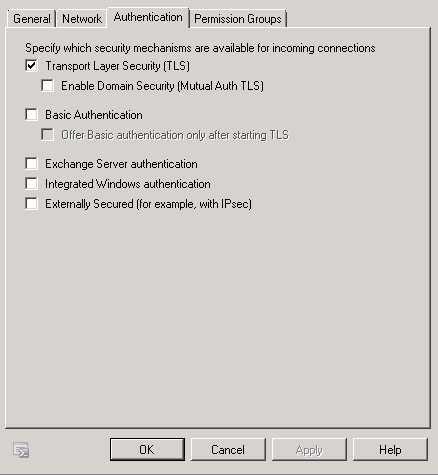The width and height of the screenshot is (438, 475).
Task: Click the Exchange Management Shell script icon
Action: point(21,450)
